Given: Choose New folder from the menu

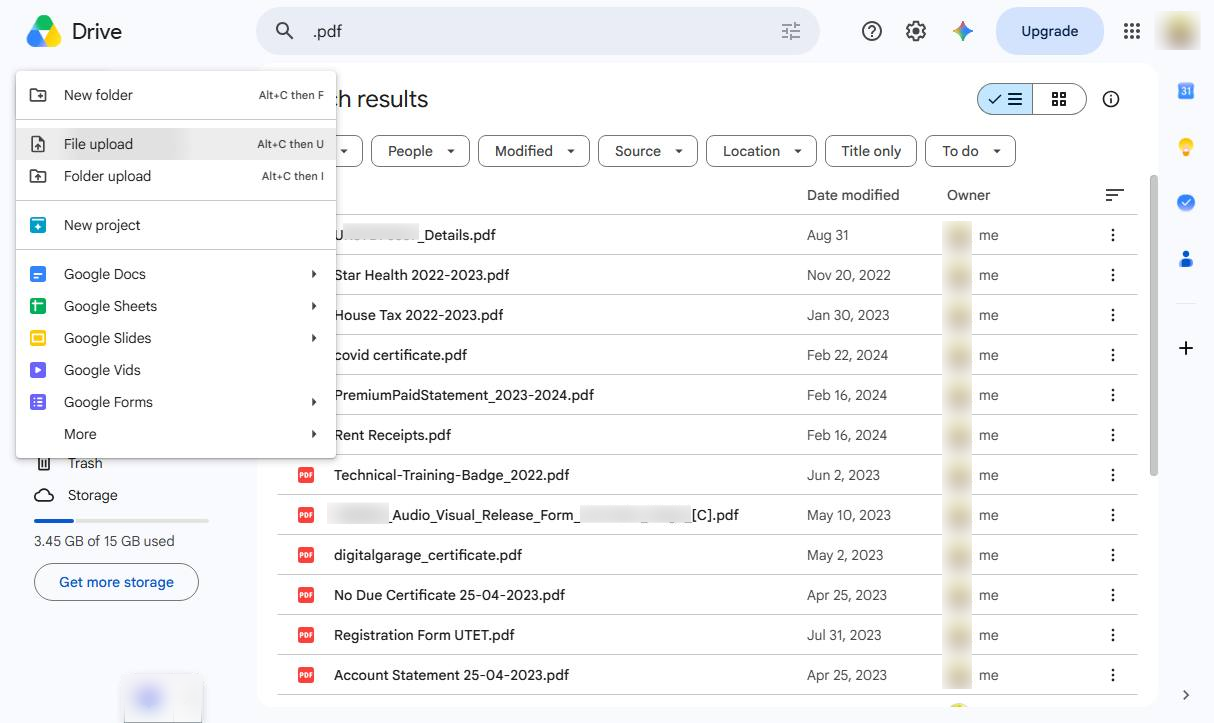Looking at the screenshot, I should [176, 95].
